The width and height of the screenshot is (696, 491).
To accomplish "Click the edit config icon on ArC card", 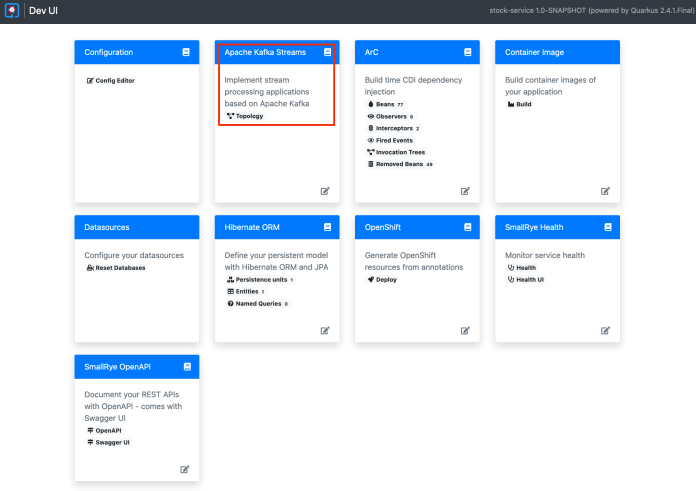I will pyautogui.click(x=465, y=191).
